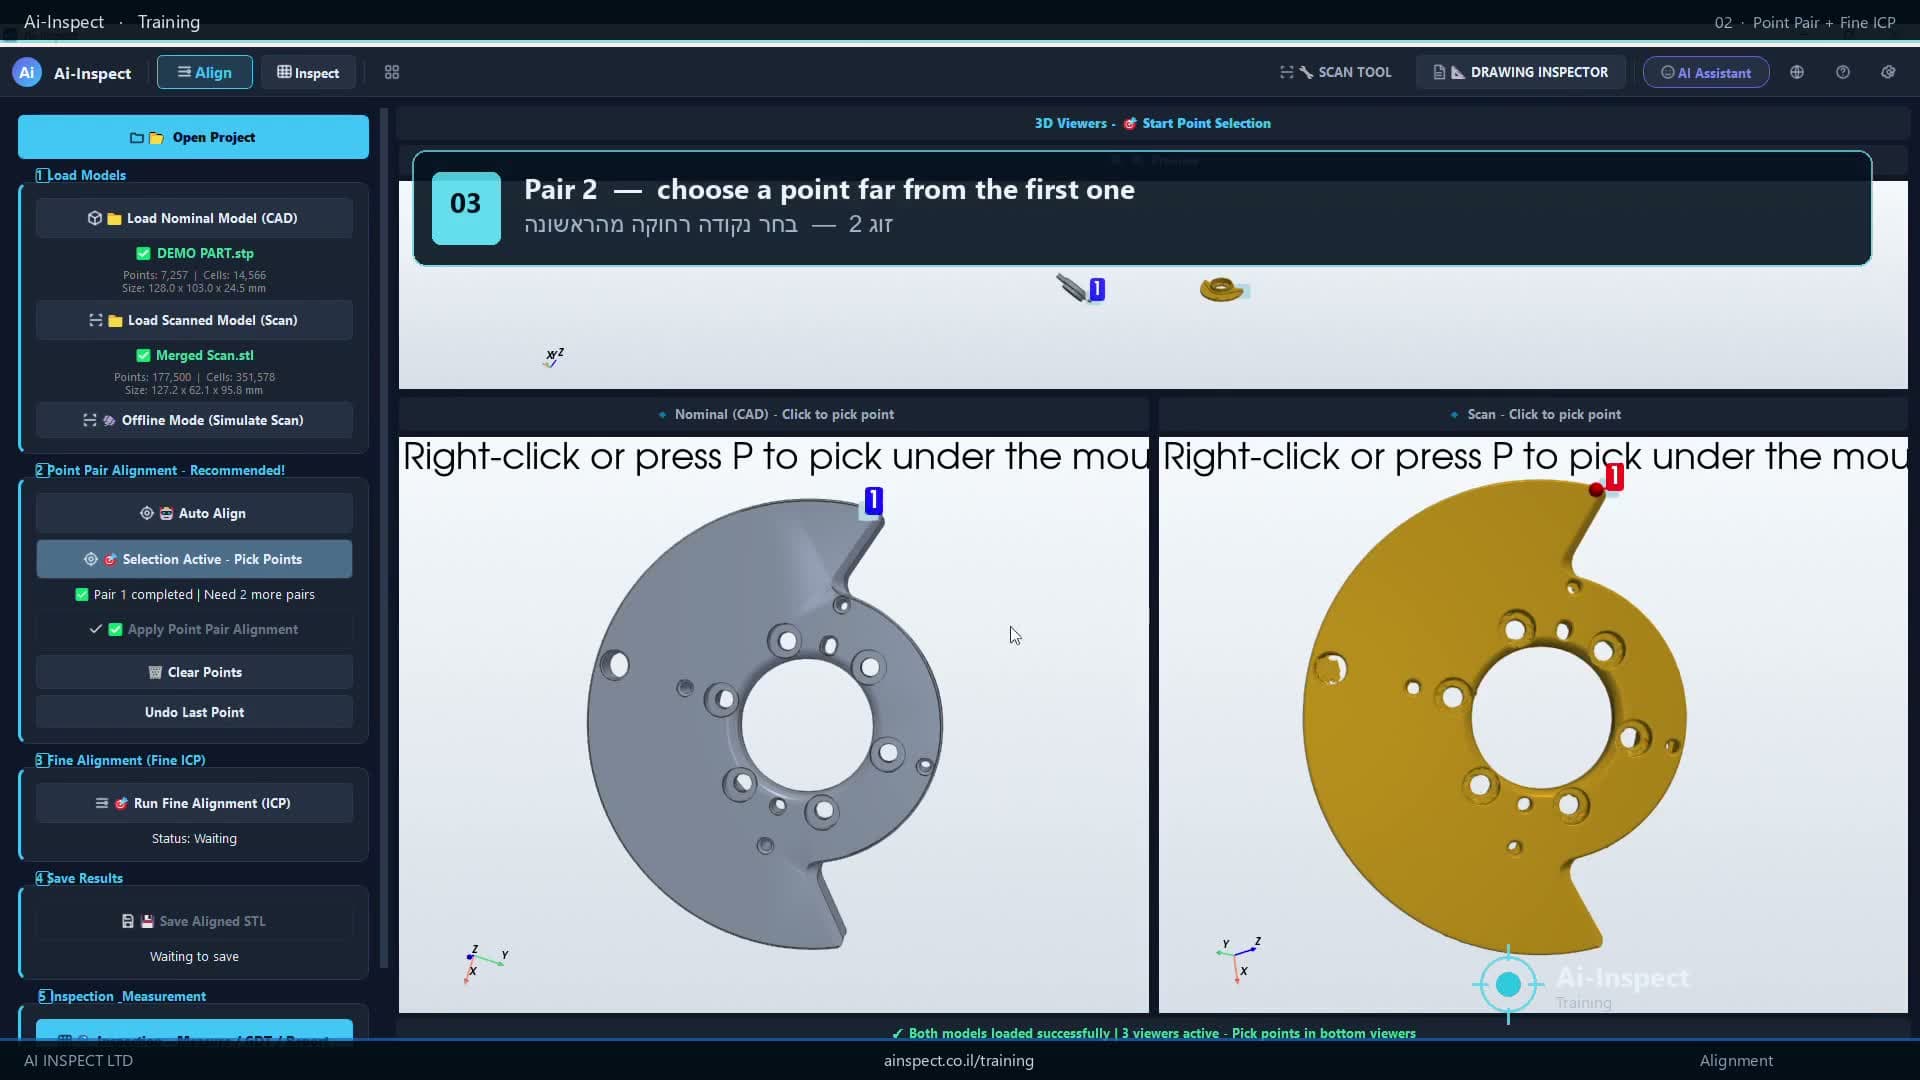Open the DRAWING INSPECTOR
The height and width of the screenshot is (1080, 1920).
tap(1520, 72)
